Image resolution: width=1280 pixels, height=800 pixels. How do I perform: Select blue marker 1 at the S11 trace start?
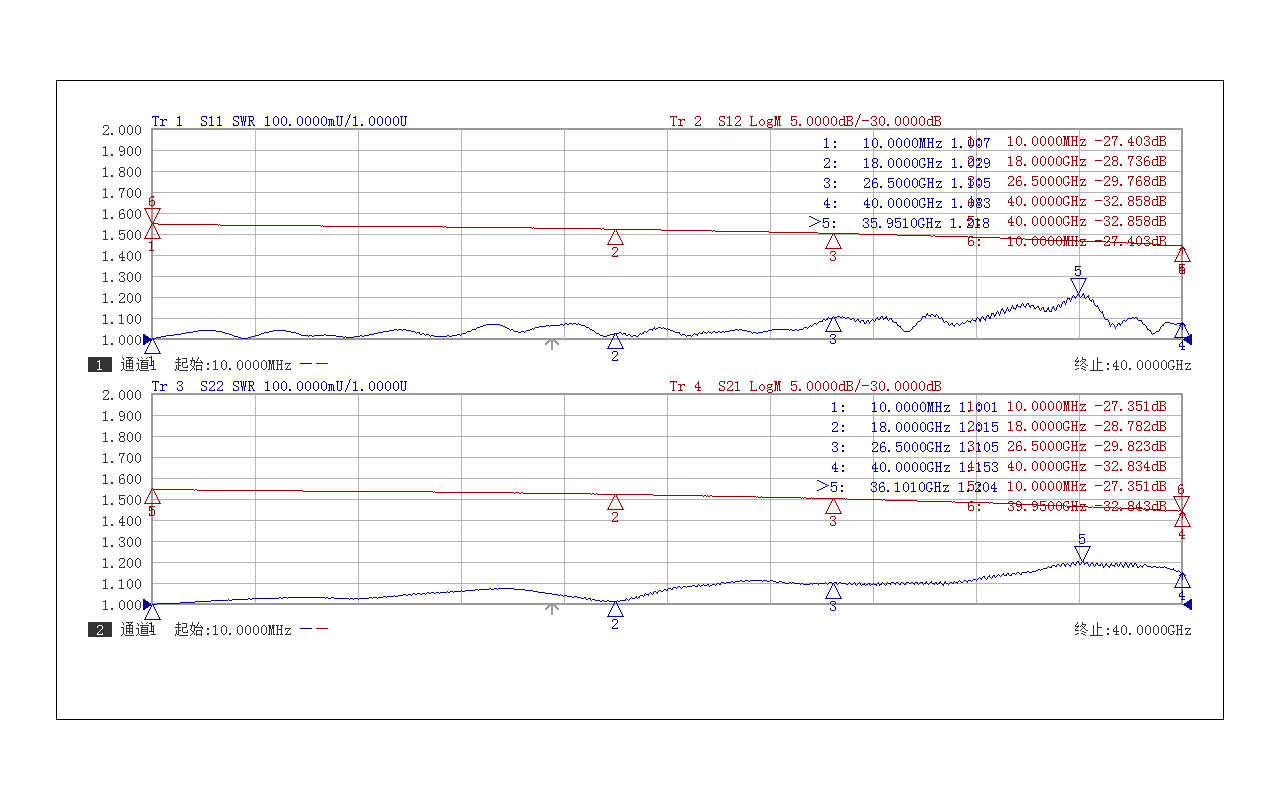[152, 346]
